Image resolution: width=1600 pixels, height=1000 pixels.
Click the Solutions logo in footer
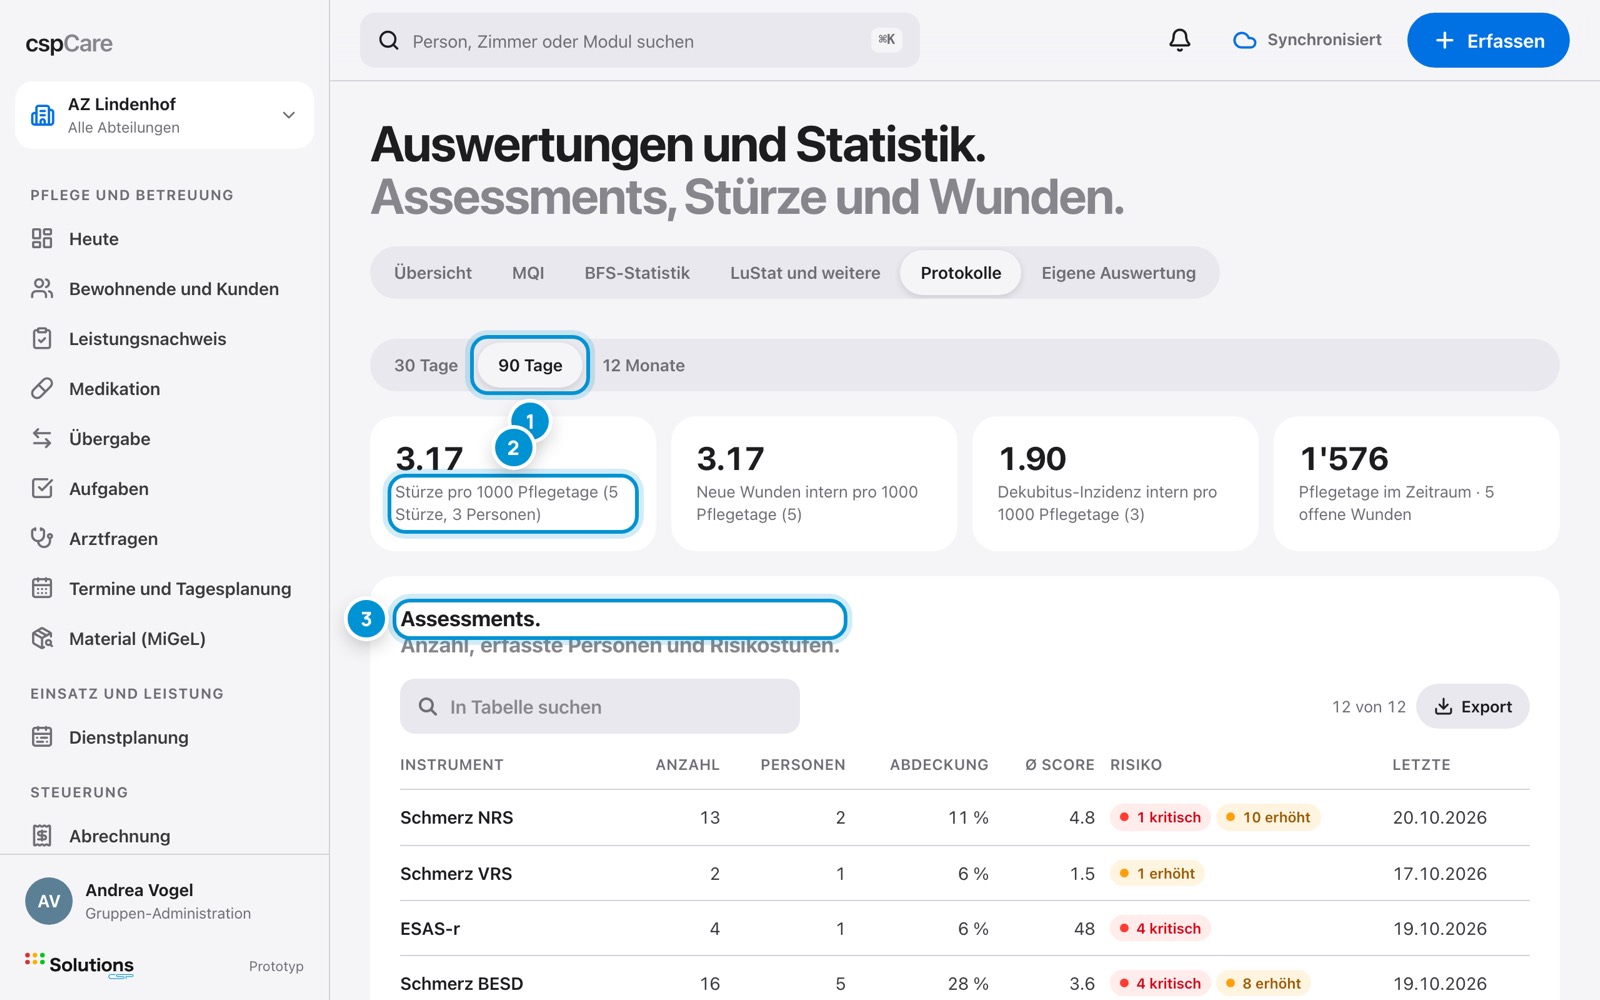[x=79, y=964]
